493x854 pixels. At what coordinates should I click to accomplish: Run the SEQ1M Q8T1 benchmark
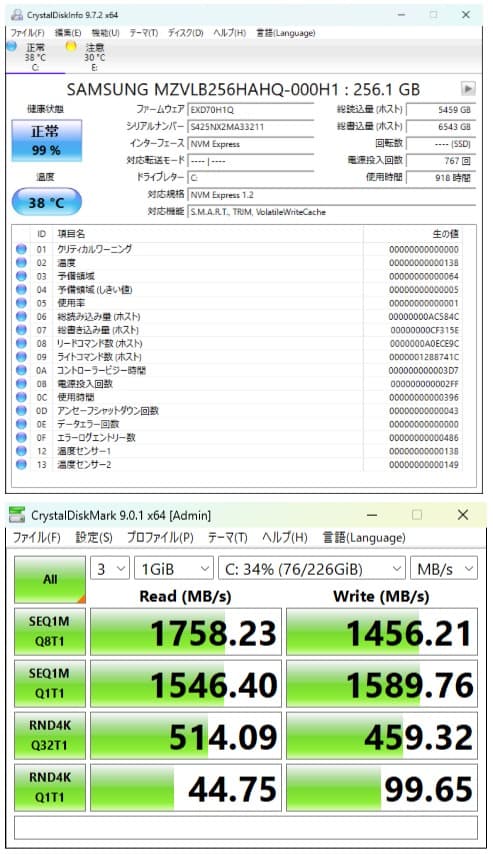pos(50,632)
